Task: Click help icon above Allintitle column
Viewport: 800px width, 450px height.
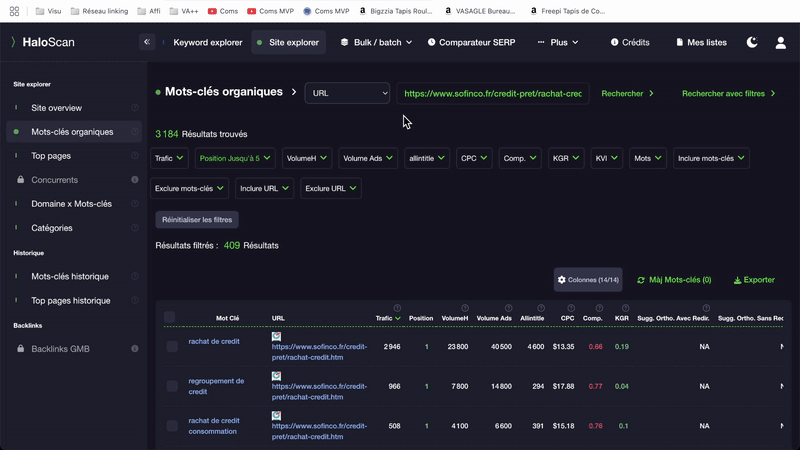Action: point(541,308)
